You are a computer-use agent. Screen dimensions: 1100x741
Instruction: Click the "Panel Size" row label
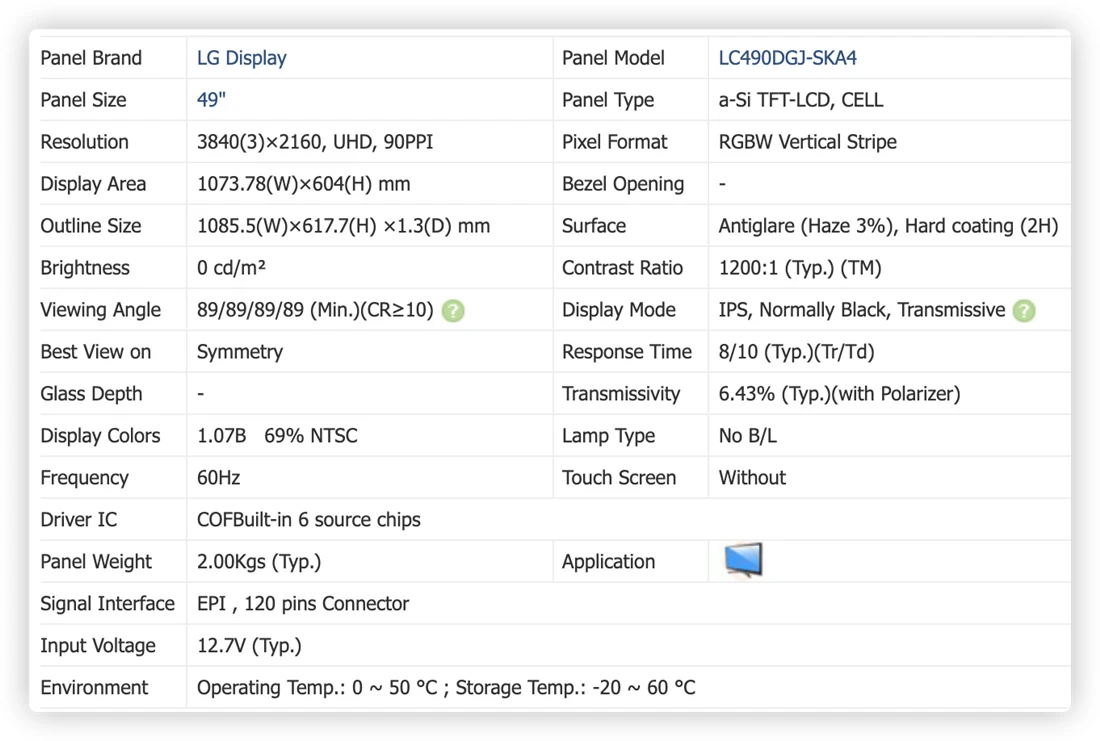[x=83, y=100]
